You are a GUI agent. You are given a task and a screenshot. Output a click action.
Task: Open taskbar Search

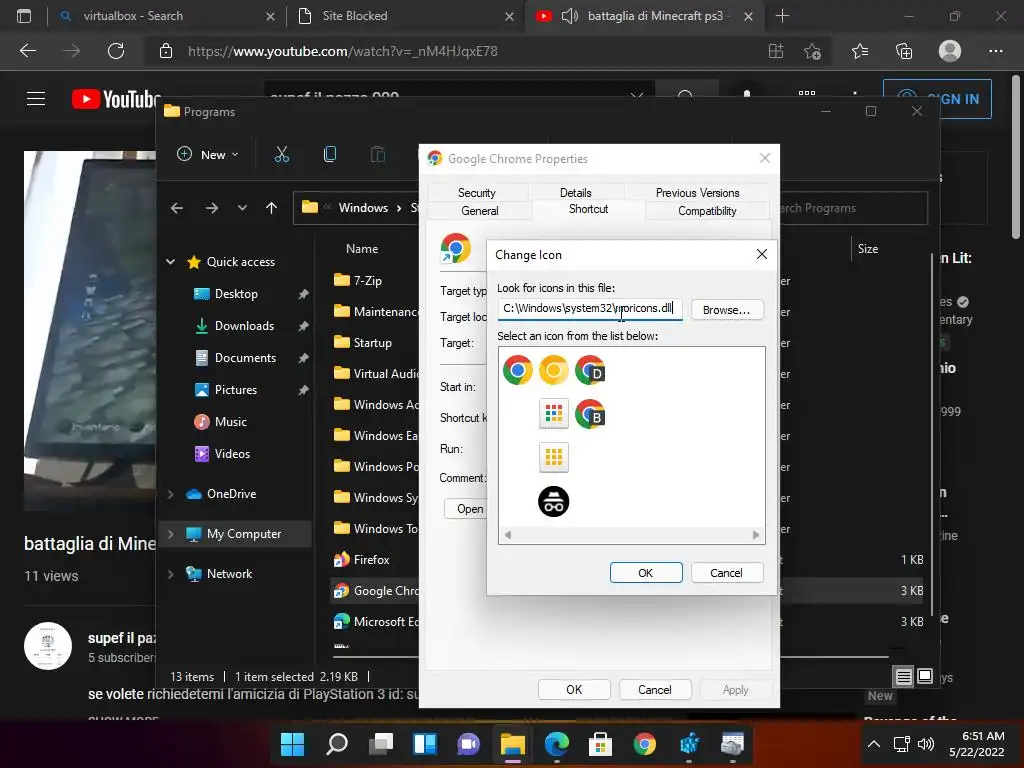[337, 744]
